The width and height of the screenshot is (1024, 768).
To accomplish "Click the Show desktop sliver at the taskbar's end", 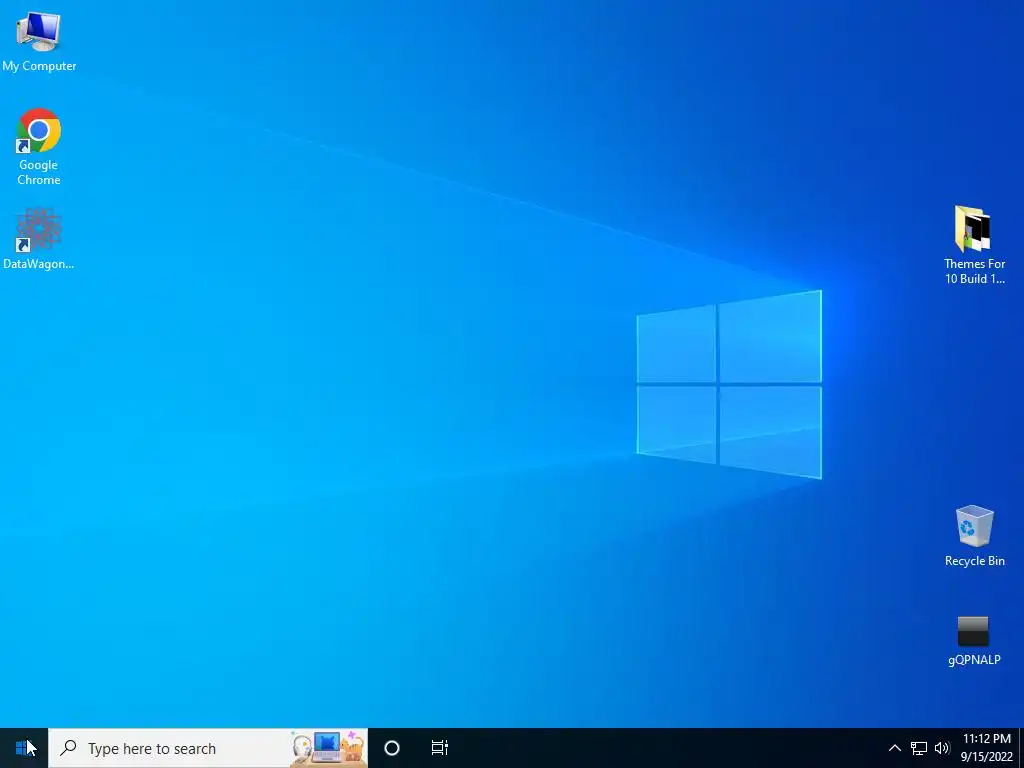I will pyautogui.click(x=1021, y=748).
